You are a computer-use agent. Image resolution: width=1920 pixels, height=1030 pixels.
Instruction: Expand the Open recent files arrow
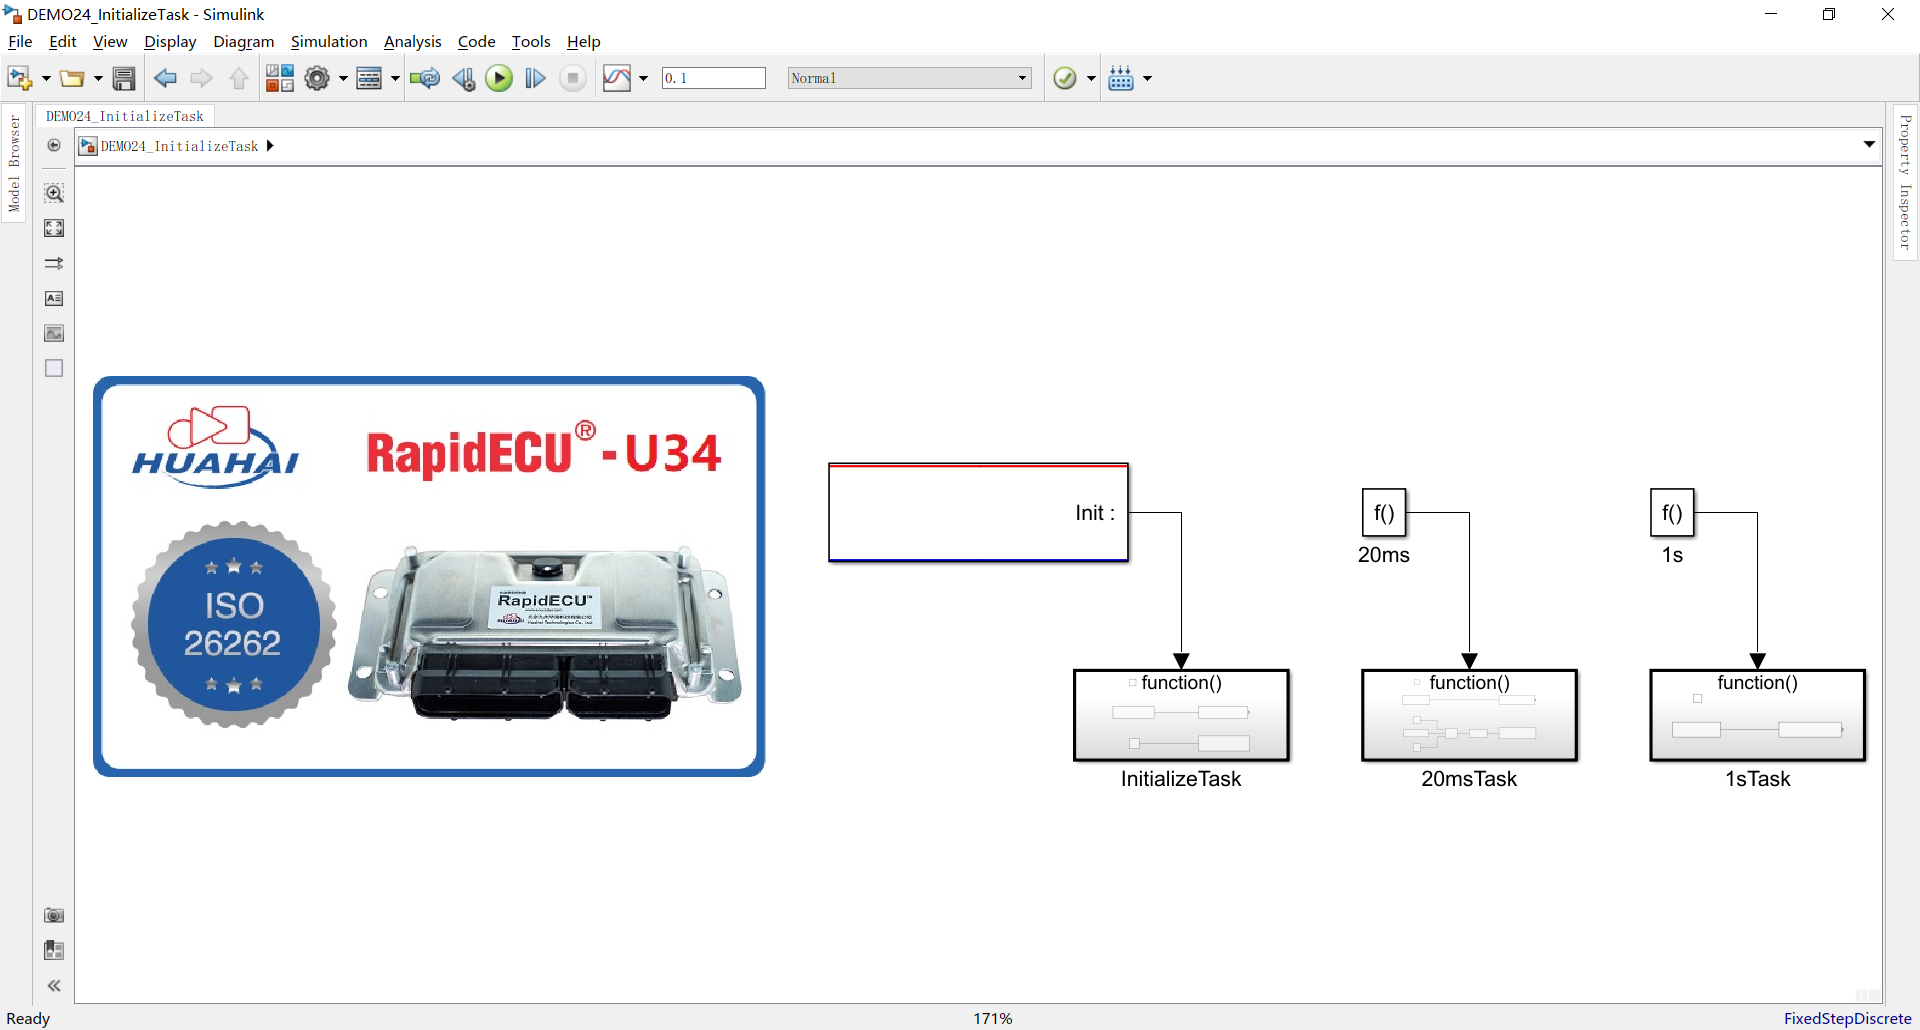pos(98,78)
